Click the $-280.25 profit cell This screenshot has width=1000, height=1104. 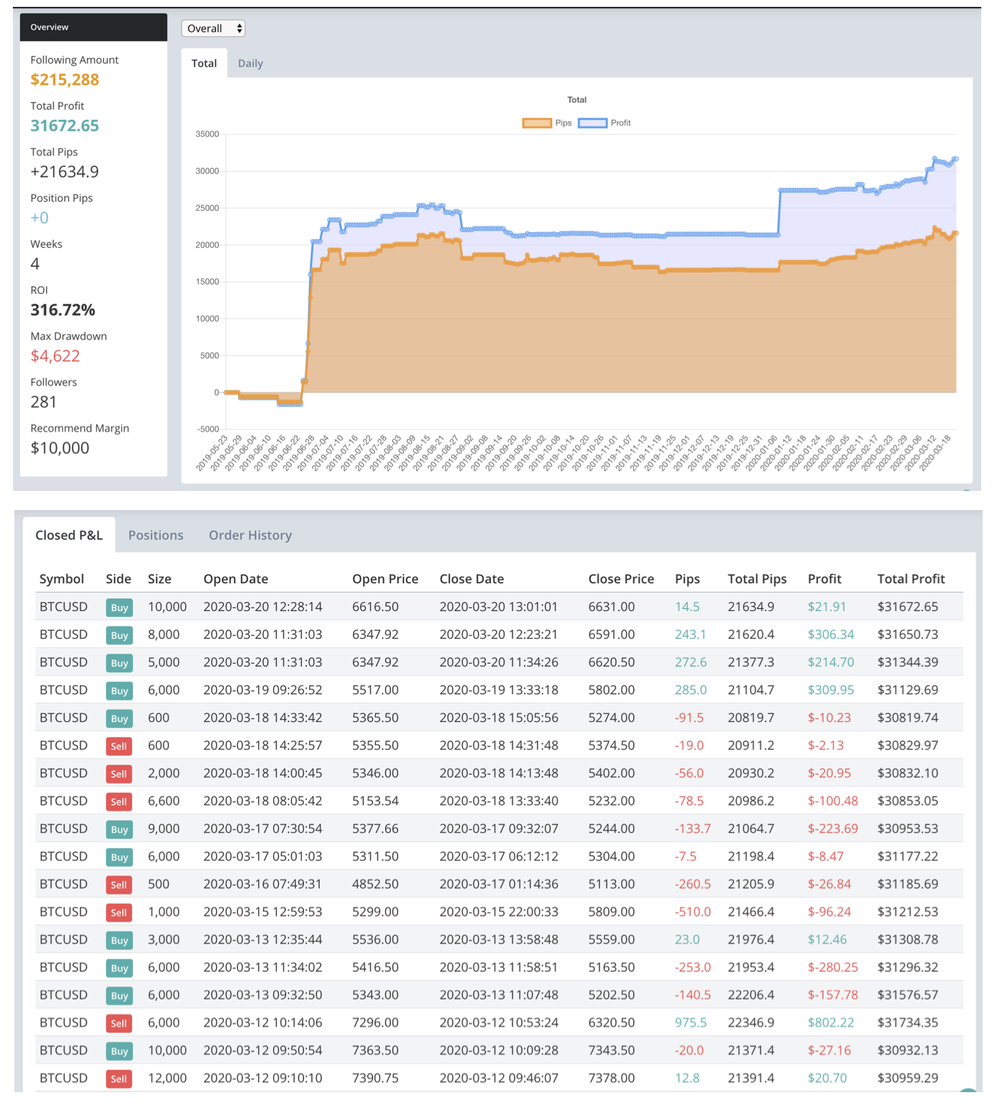click(x=833, y=967)
